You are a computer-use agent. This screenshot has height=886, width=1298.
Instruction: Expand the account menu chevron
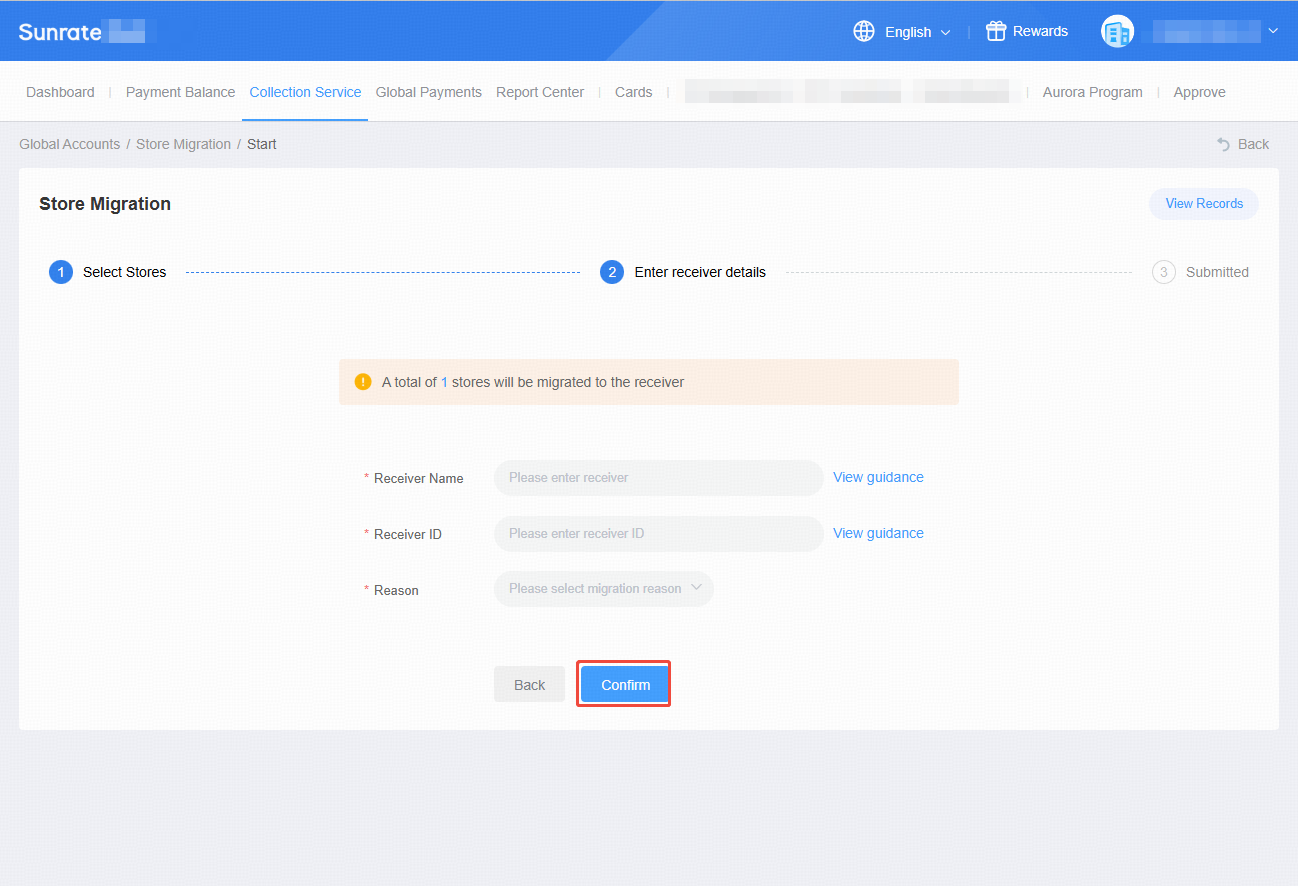pos(1273,31)
